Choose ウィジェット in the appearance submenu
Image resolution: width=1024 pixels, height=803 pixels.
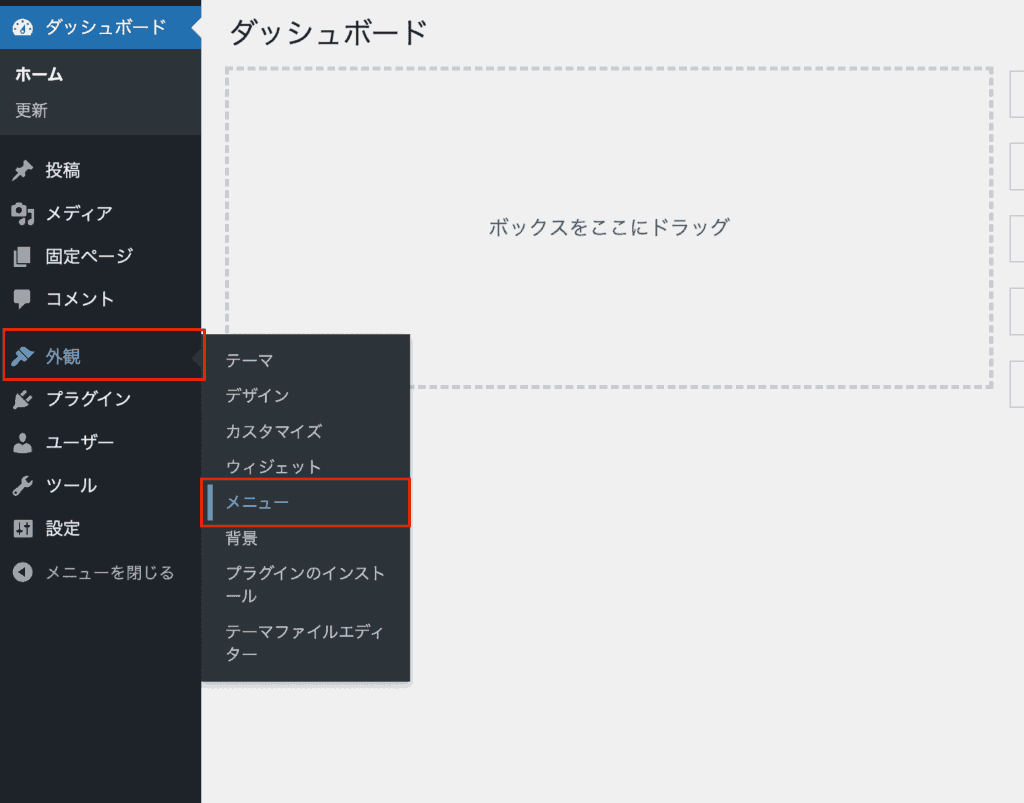273,467
